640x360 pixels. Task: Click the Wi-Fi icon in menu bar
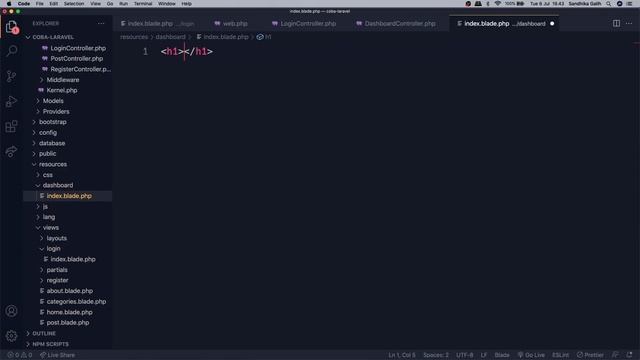498,4
